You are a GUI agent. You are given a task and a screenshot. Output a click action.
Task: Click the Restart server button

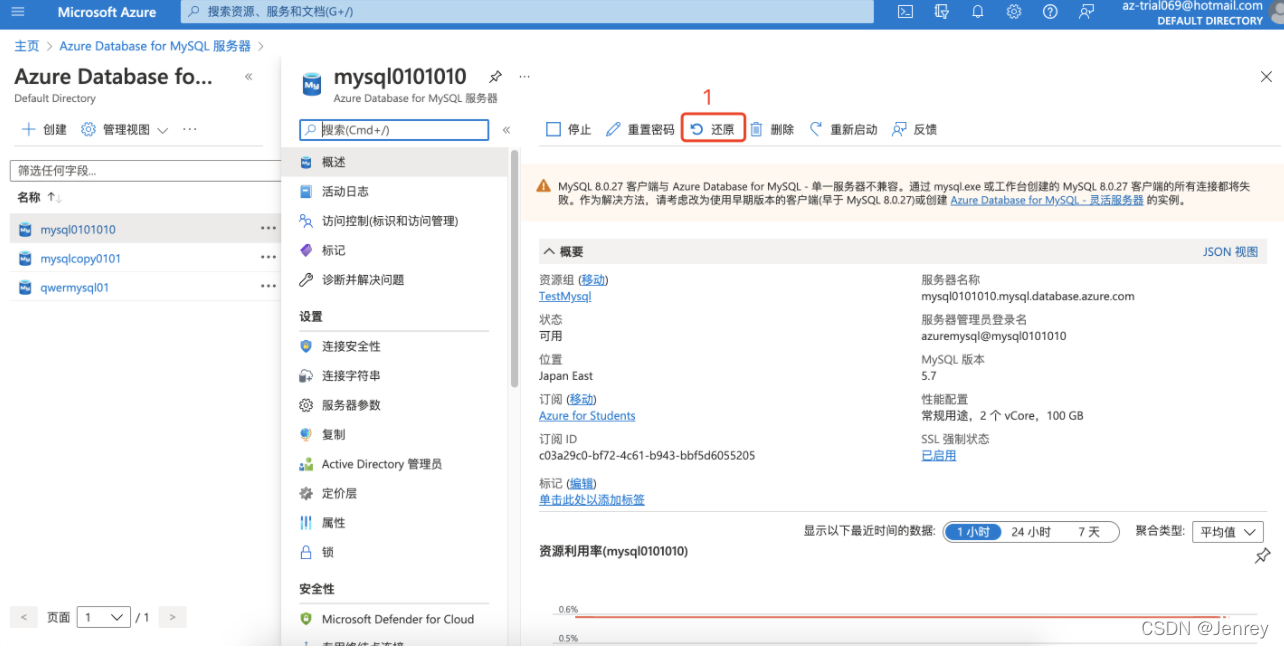[843, 130]
